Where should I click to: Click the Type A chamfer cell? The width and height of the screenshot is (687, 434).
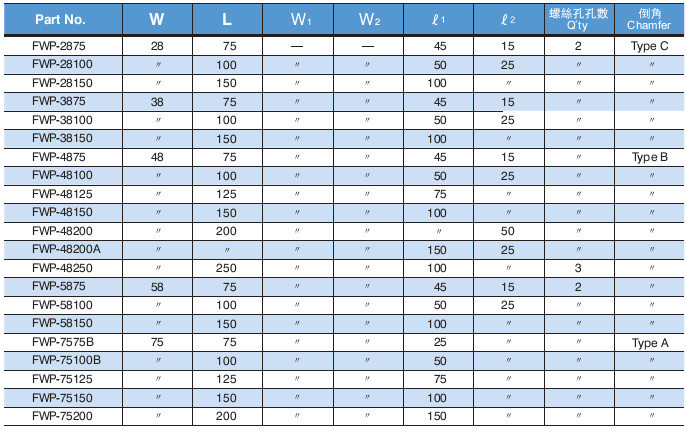649,342
